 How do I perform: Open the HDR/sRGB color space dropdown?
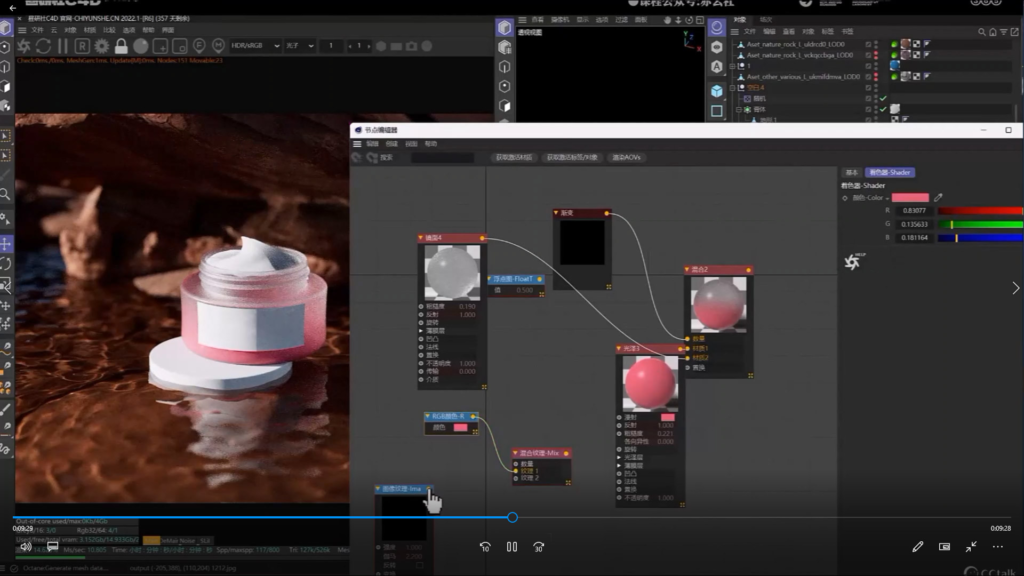coord(255,46)
